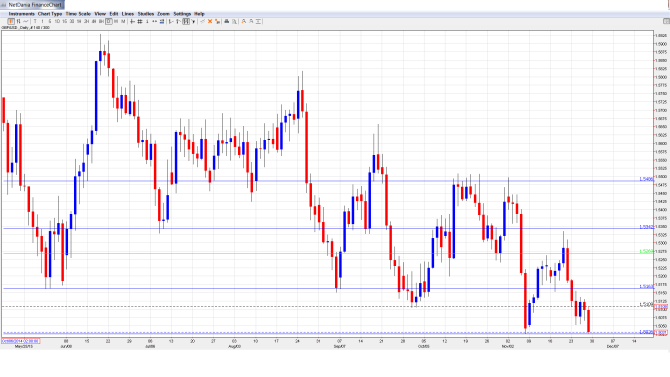The height and width of the screenshot is (377, 670).
Task: Open the Lines menu
Action: coord(128,14)
